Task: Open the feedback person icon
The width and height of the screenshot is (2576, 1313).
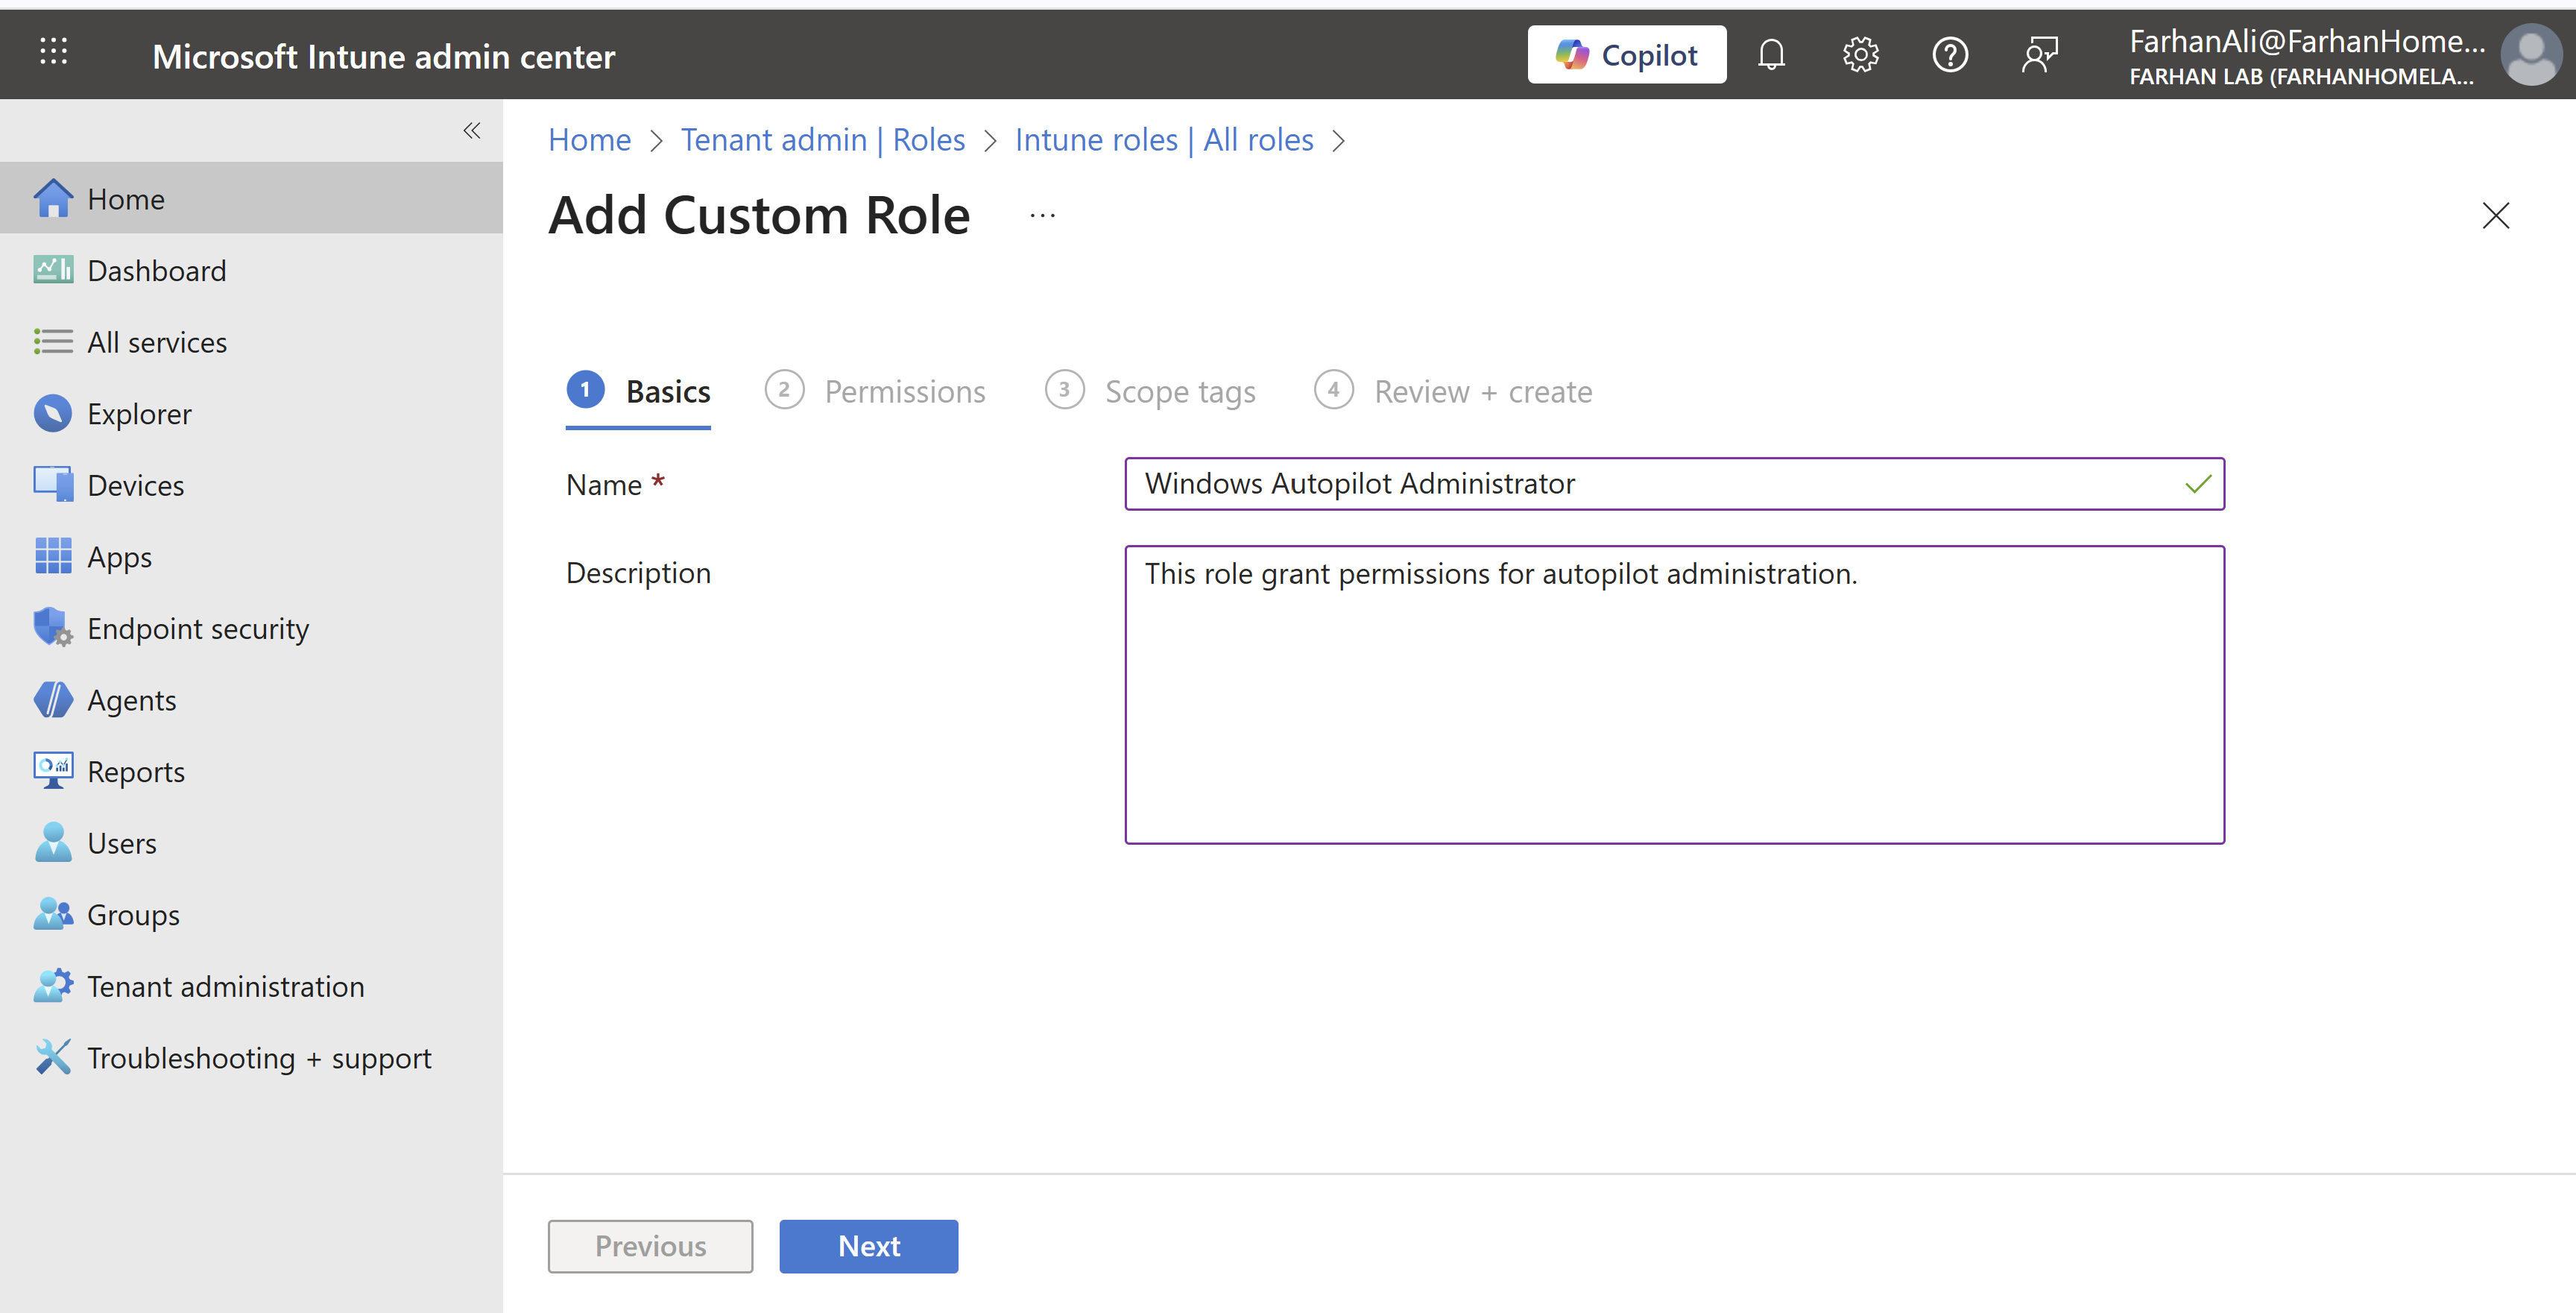Action: pos(2039,55)
